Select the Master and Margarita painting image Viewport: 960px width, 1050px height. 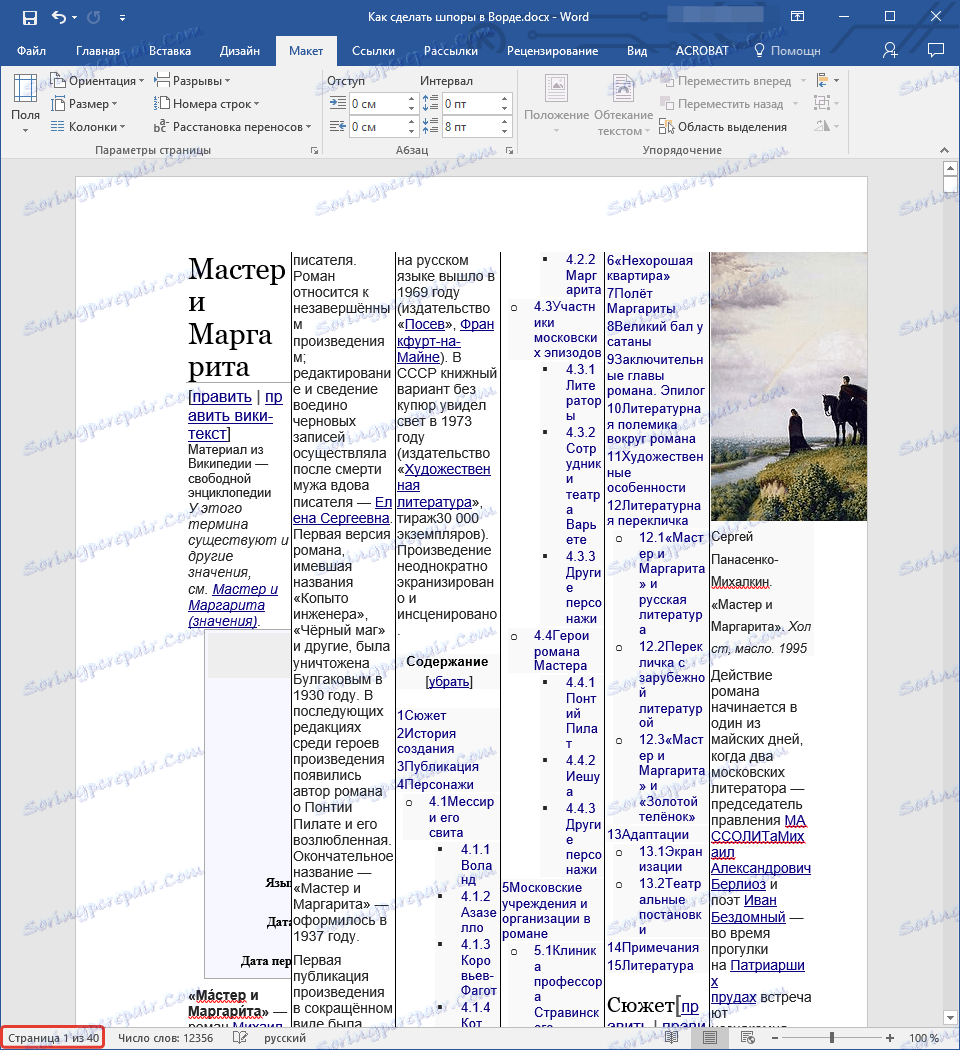click(789, 386)
